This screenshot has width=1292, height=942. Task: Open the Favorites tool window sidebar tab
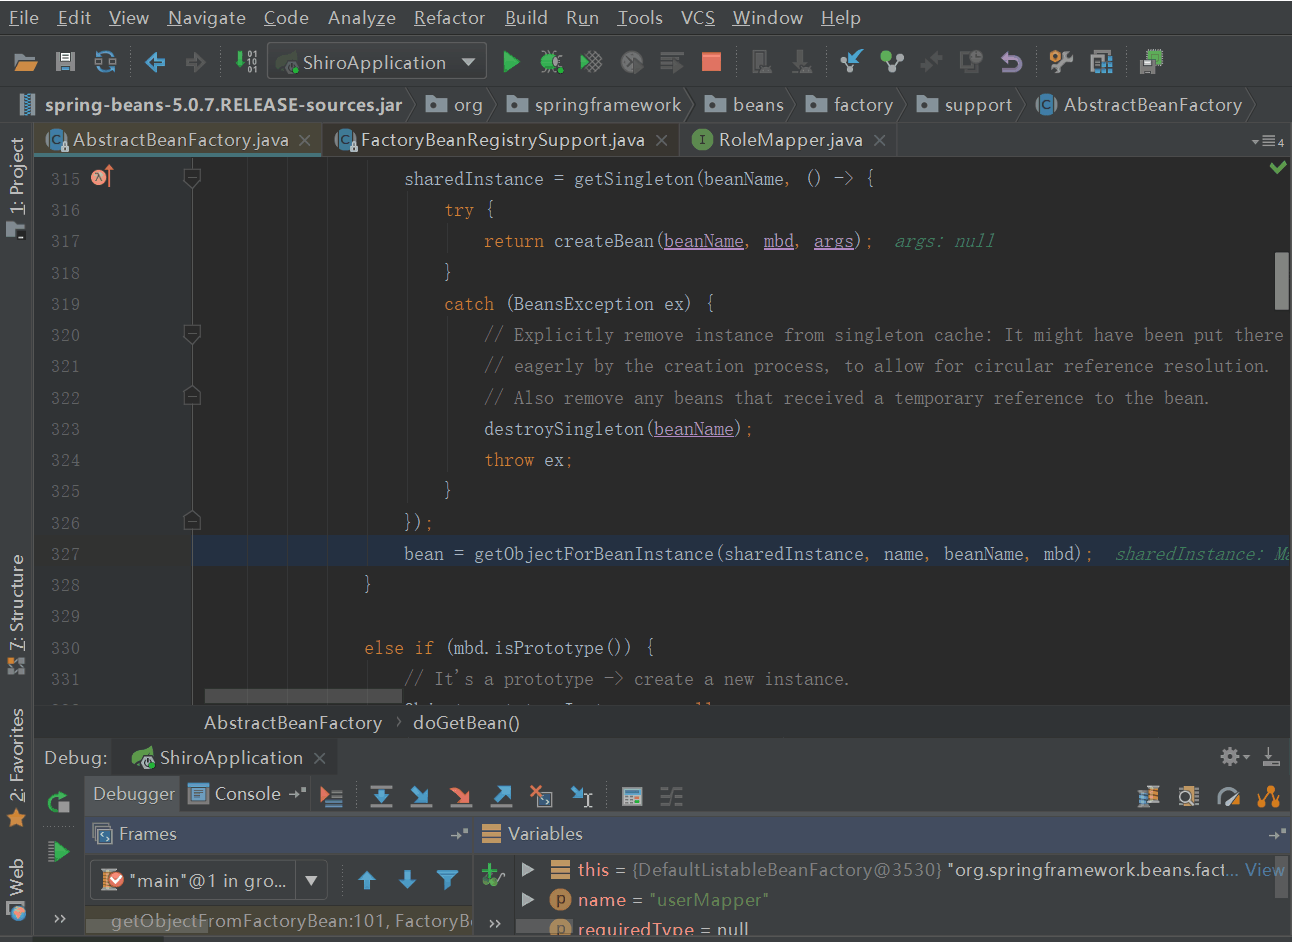coord(16,768)
